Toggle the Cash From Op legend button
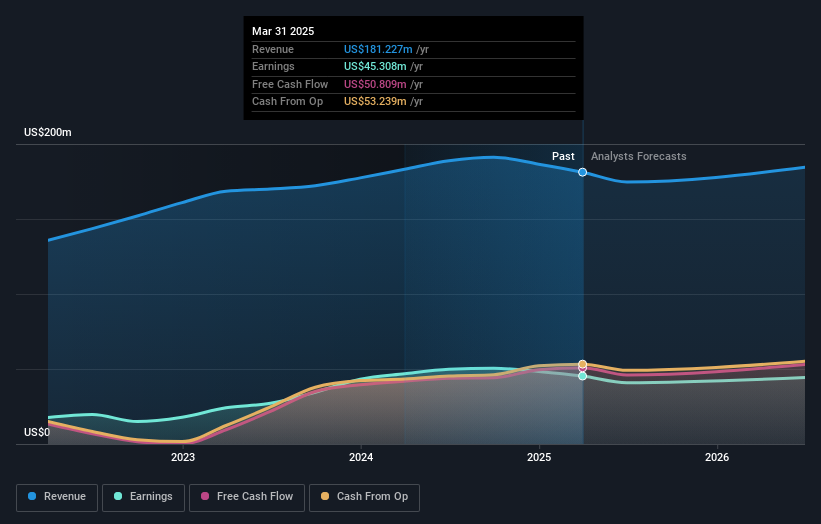821x524 pixels. pyautogui.click(x=364, y=497)
